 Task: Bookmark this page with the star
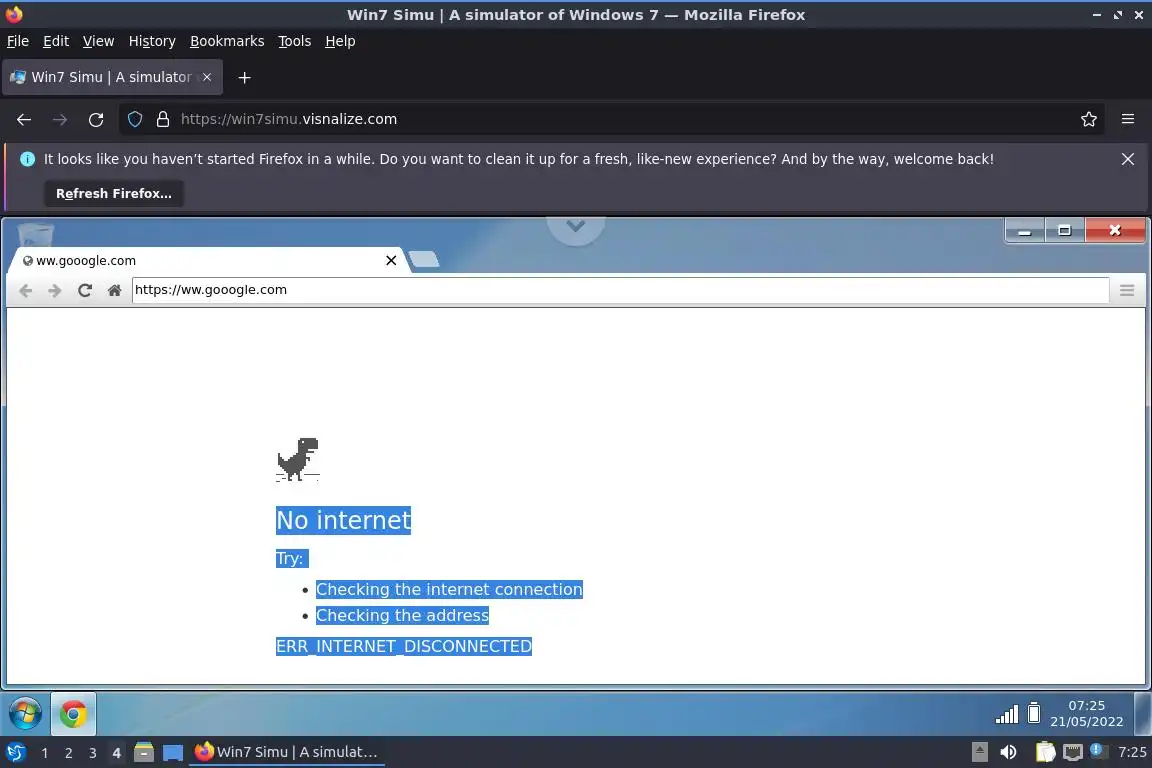(1089, 119)
